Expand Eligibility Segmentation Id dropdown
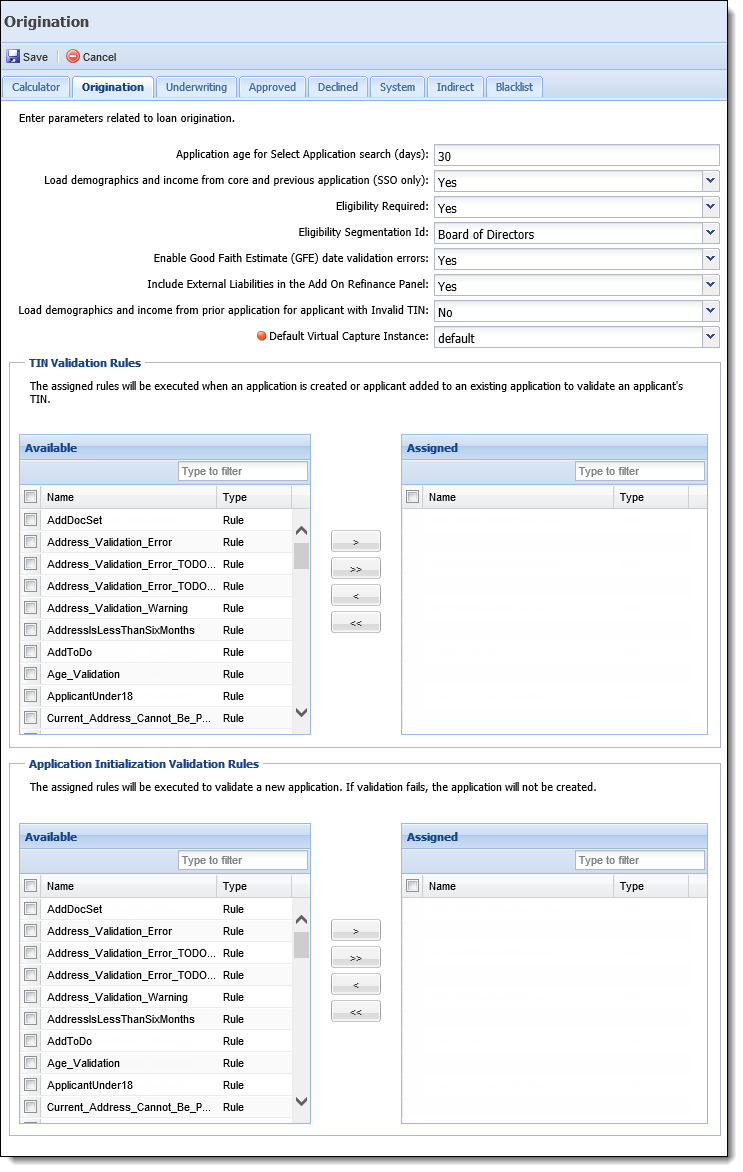The height and width of the screenshot is (1172, 743). (710, 233)
